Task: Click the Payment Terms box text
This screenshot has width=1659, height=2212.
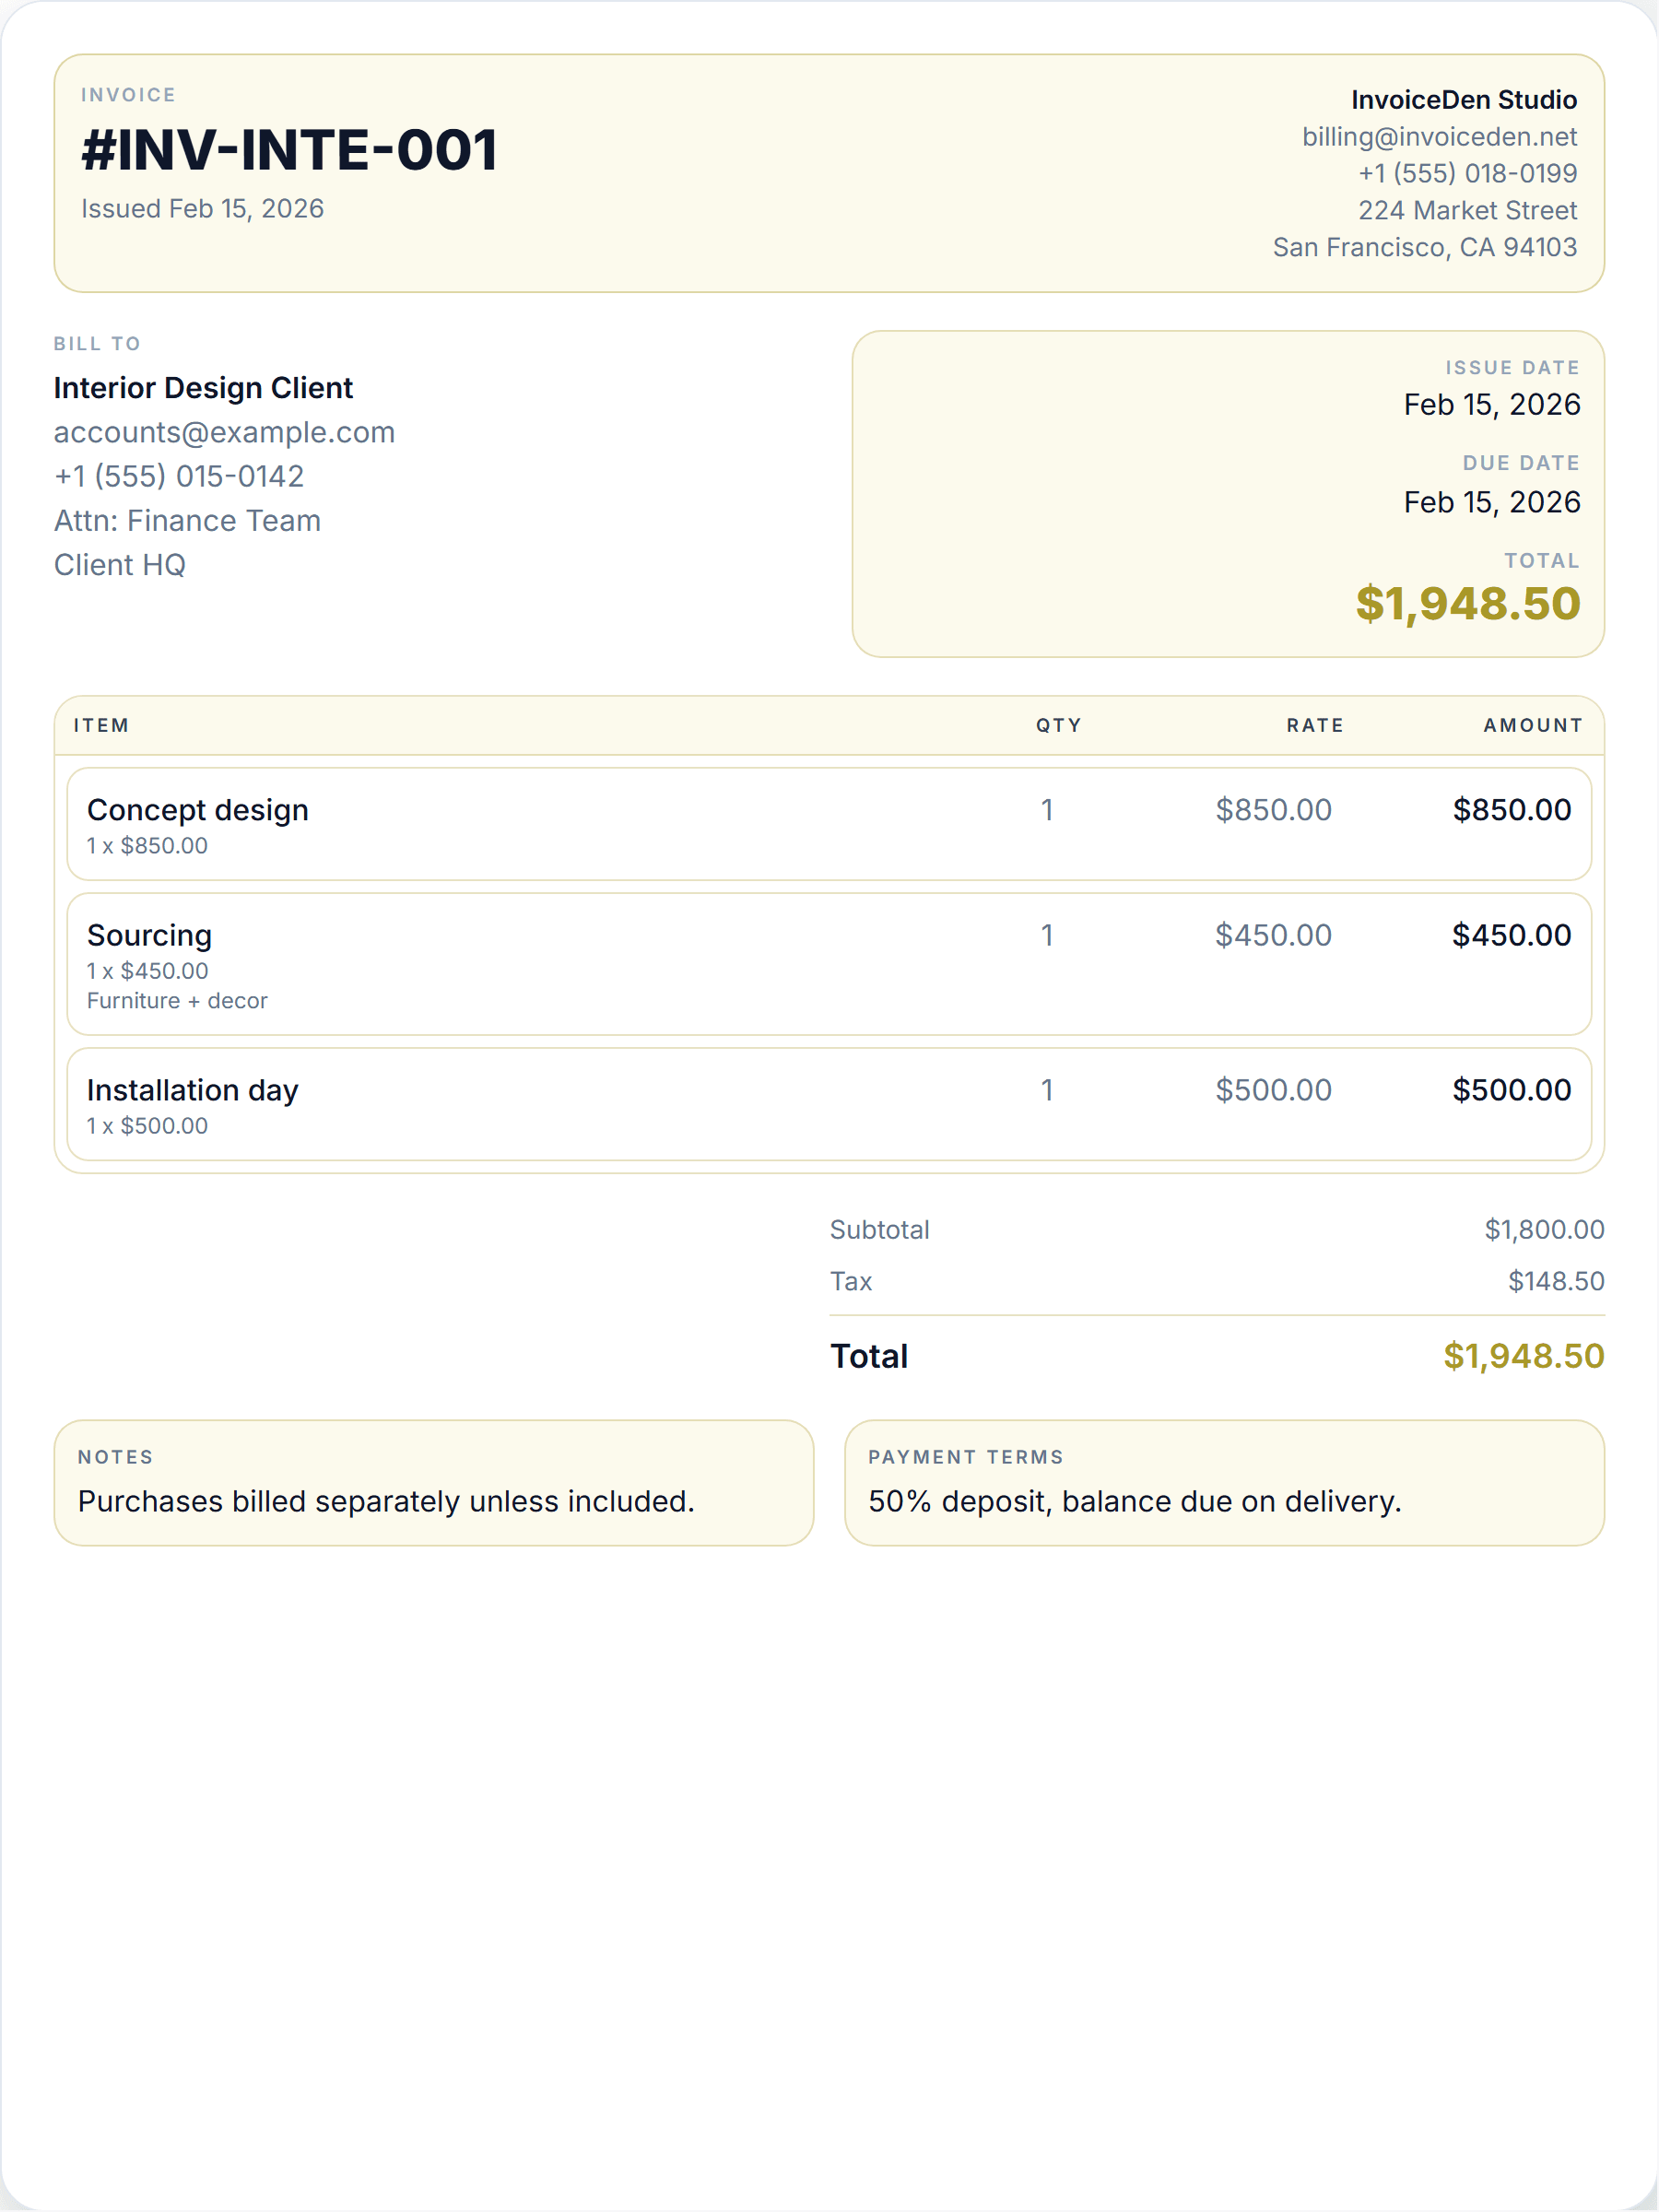Action: 1134,1501
